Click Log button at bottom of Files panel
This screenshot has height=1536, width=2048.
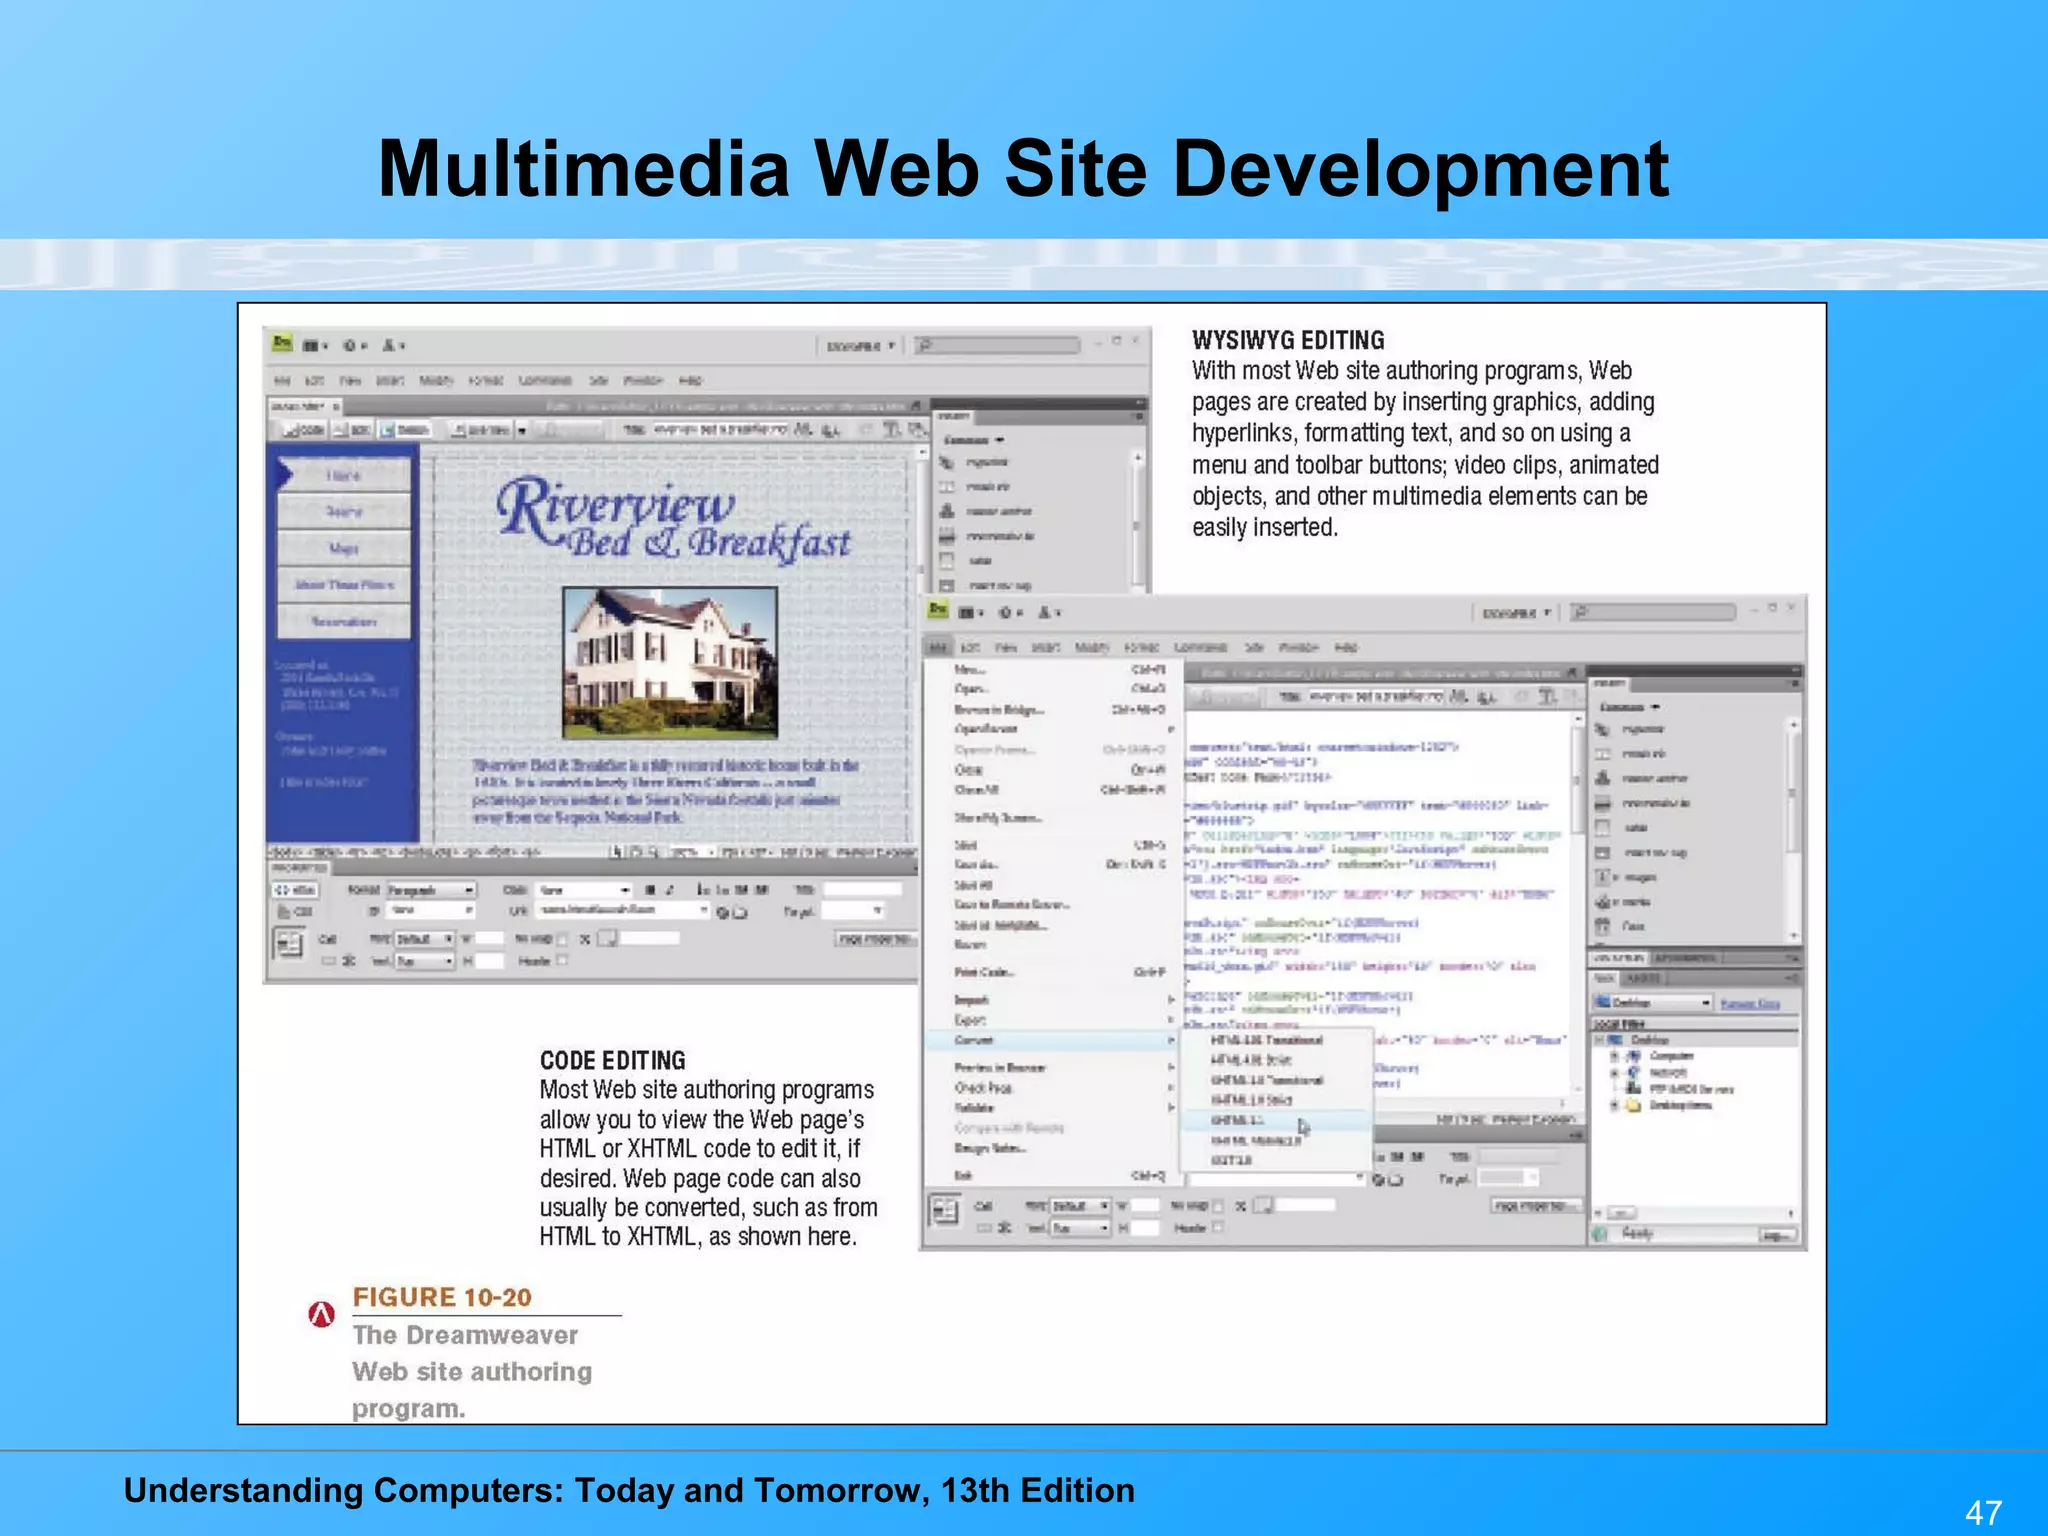[x=1776, y=1236]
